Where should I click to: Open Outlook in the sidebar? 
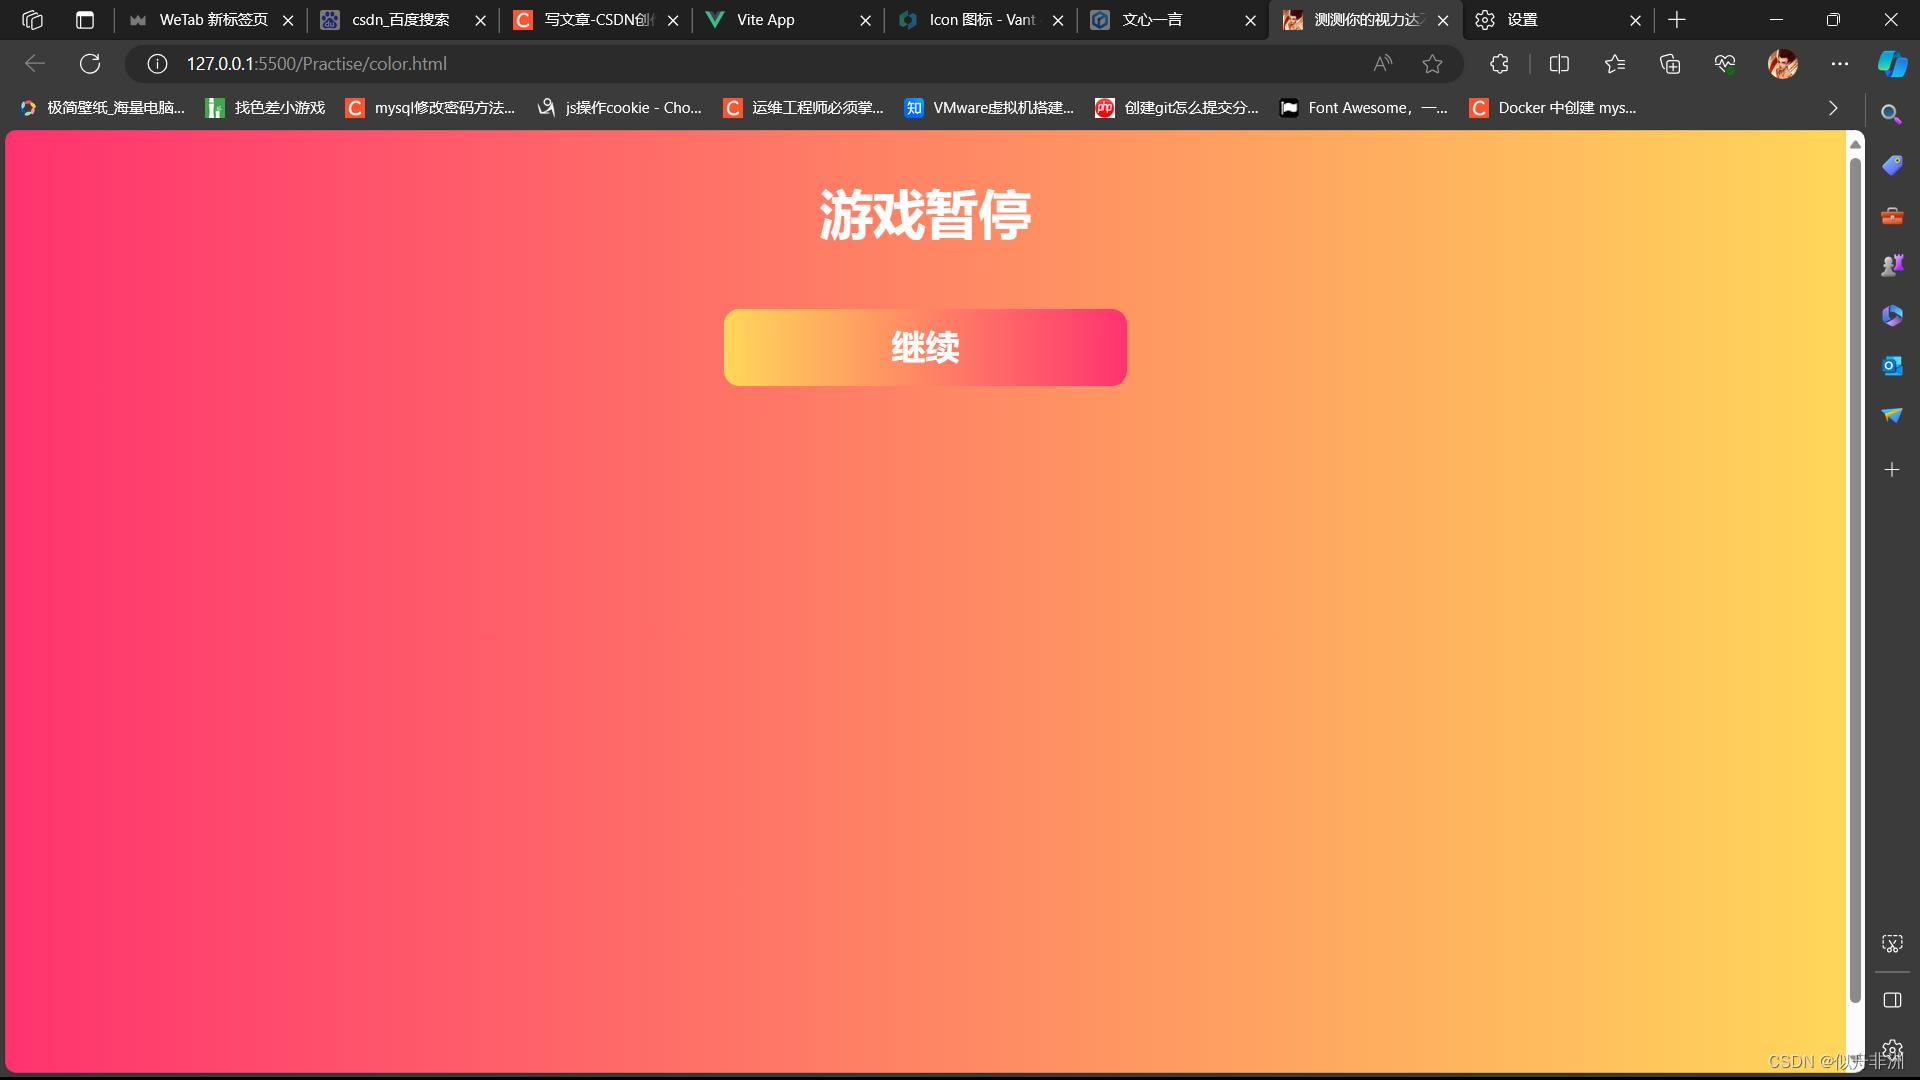click(1891, 366)
